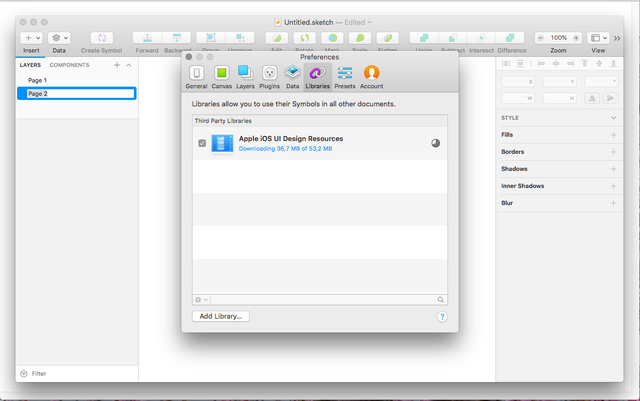This screenshot has height=401, width=640.
Task: Open the Data toolbar dropdown
Action: tap(59, 38)
